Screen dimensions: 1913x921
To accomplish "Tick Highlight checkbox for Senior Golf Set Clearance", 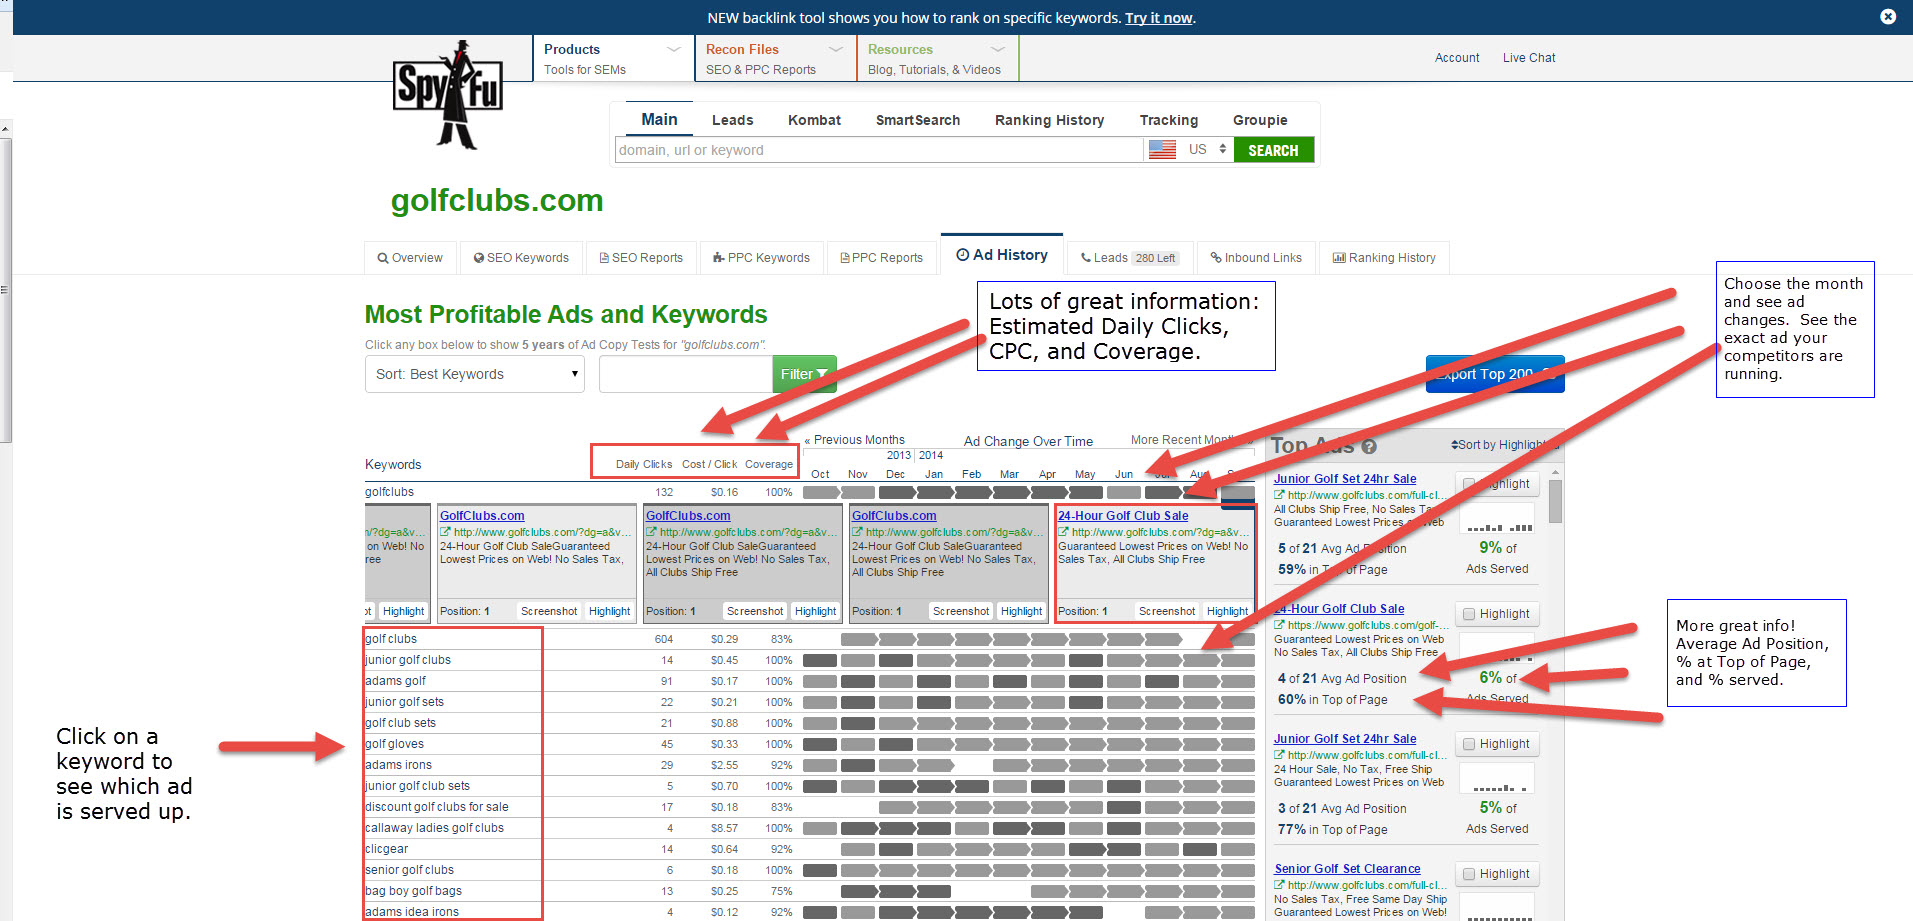I will [1469, 874].
